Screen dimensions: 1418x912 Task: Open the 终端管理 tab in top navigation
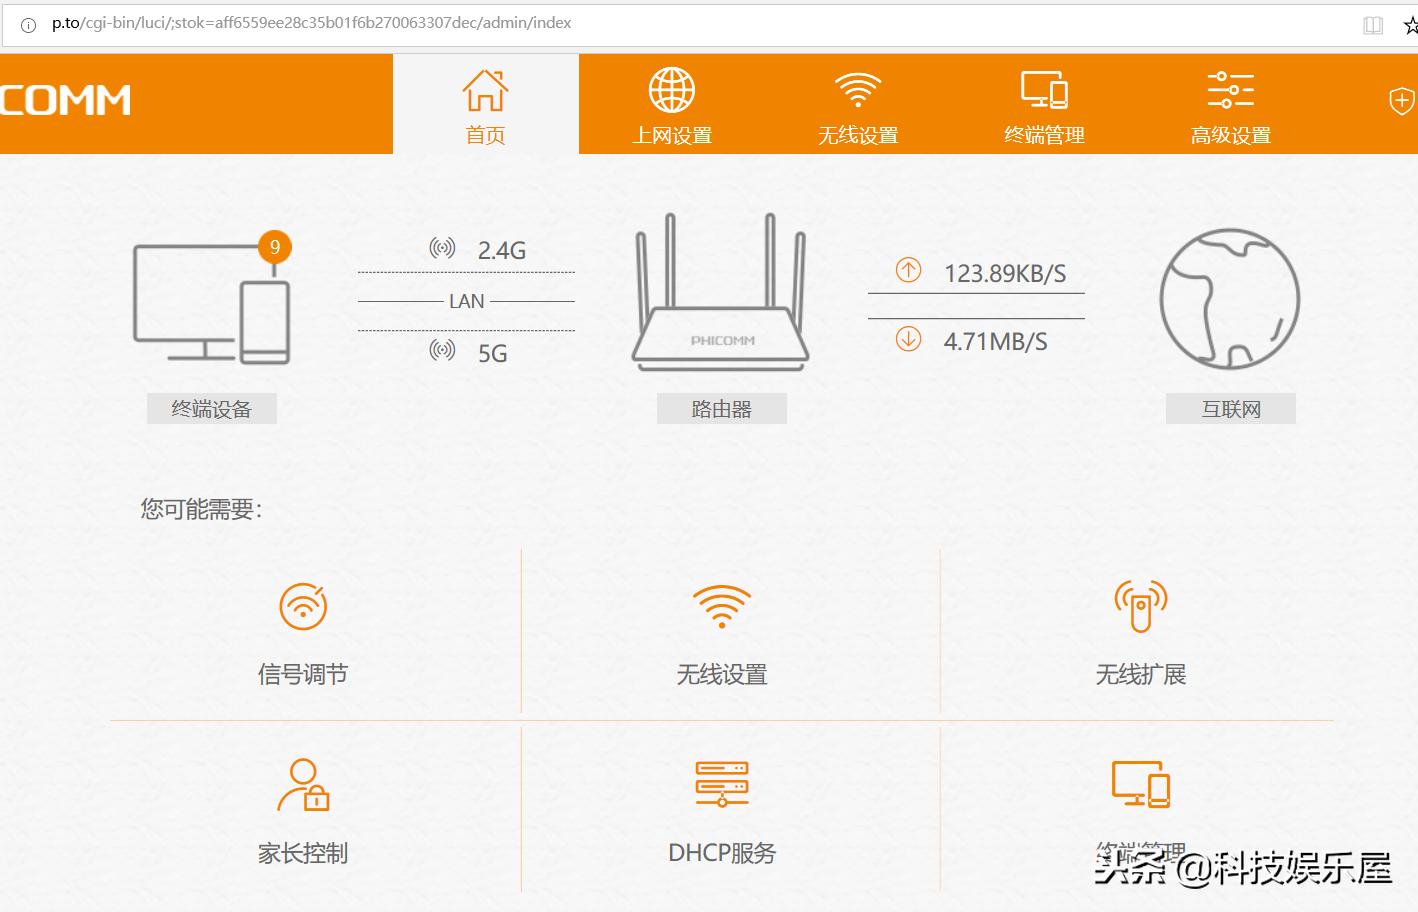click(x=1043, y=103)
